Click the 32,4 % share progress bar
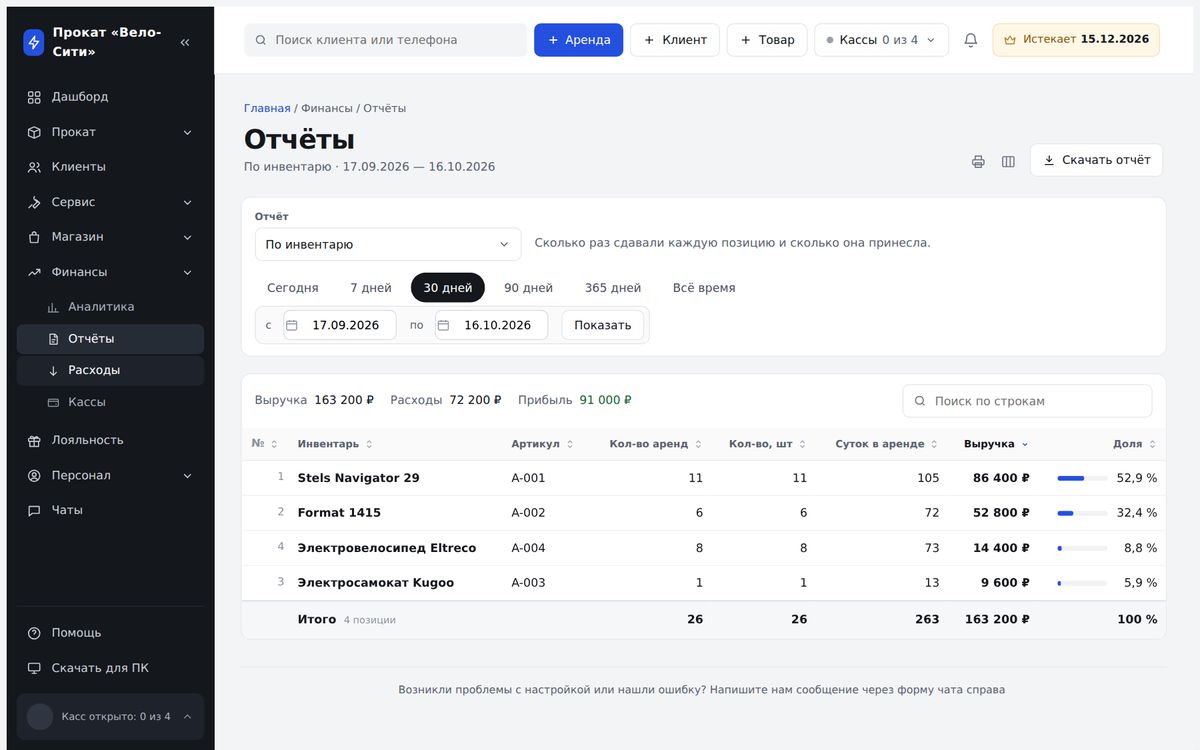This screenshot has height=750, width=1200. pyautogui.click(x=1082, y=513)
